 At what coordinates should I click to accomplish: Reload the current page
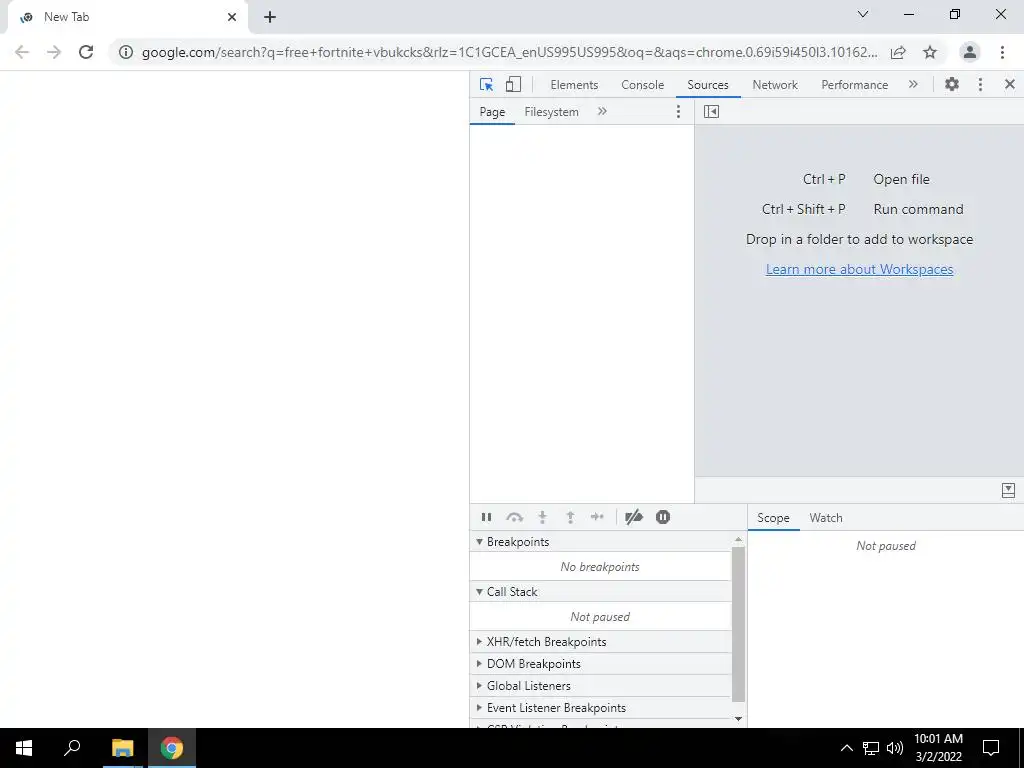click(x=86, y=52)
